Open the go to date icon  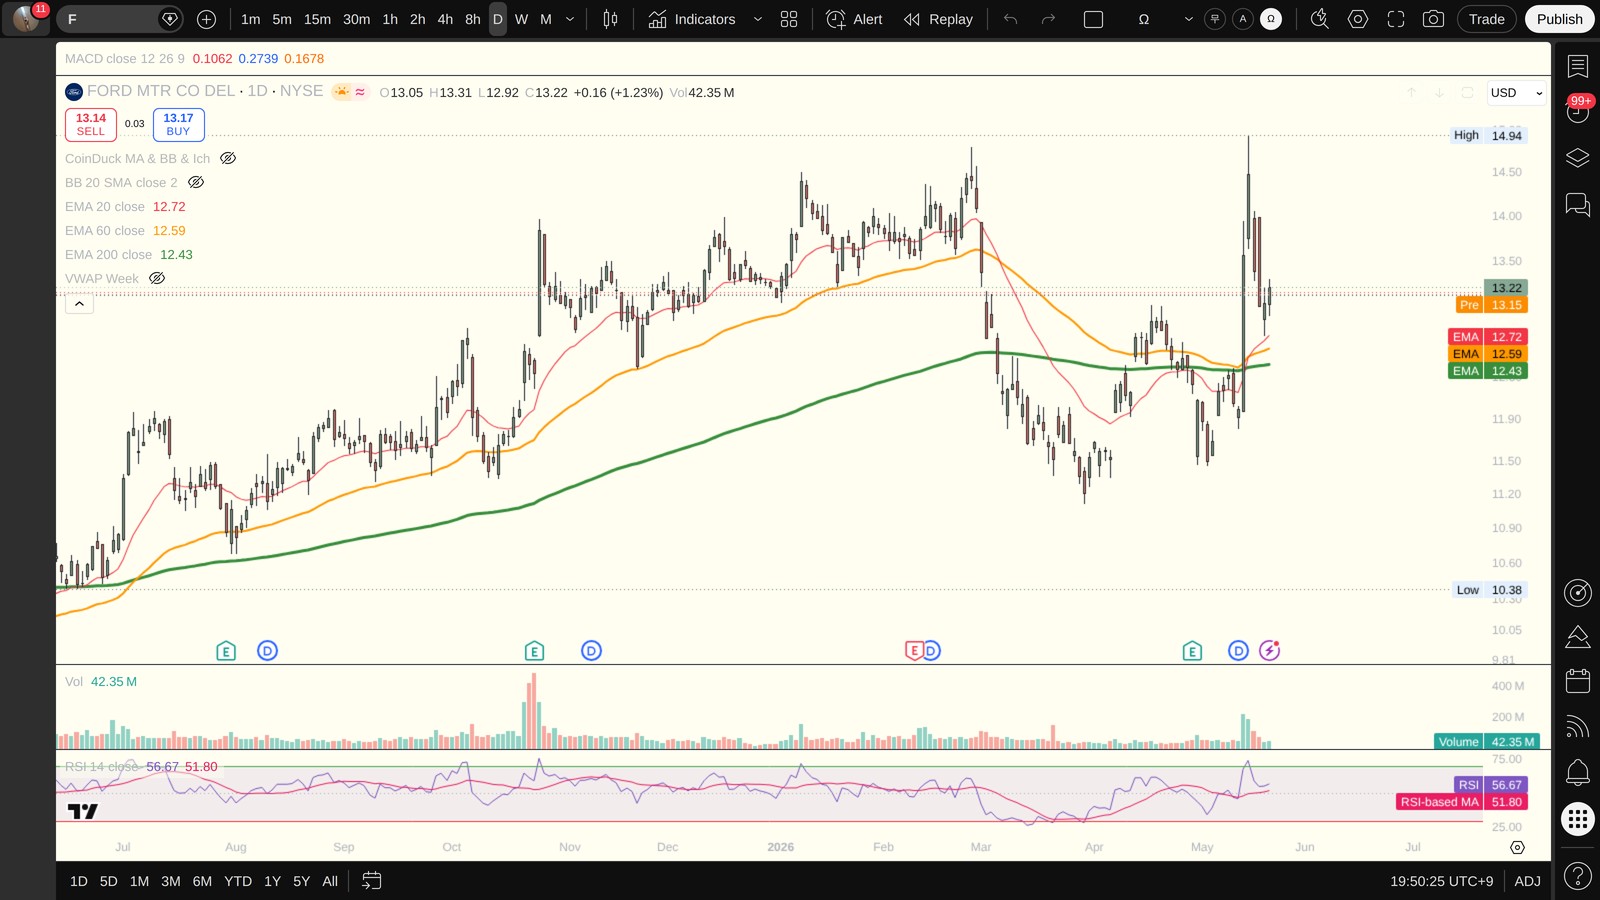pos(371,881)
